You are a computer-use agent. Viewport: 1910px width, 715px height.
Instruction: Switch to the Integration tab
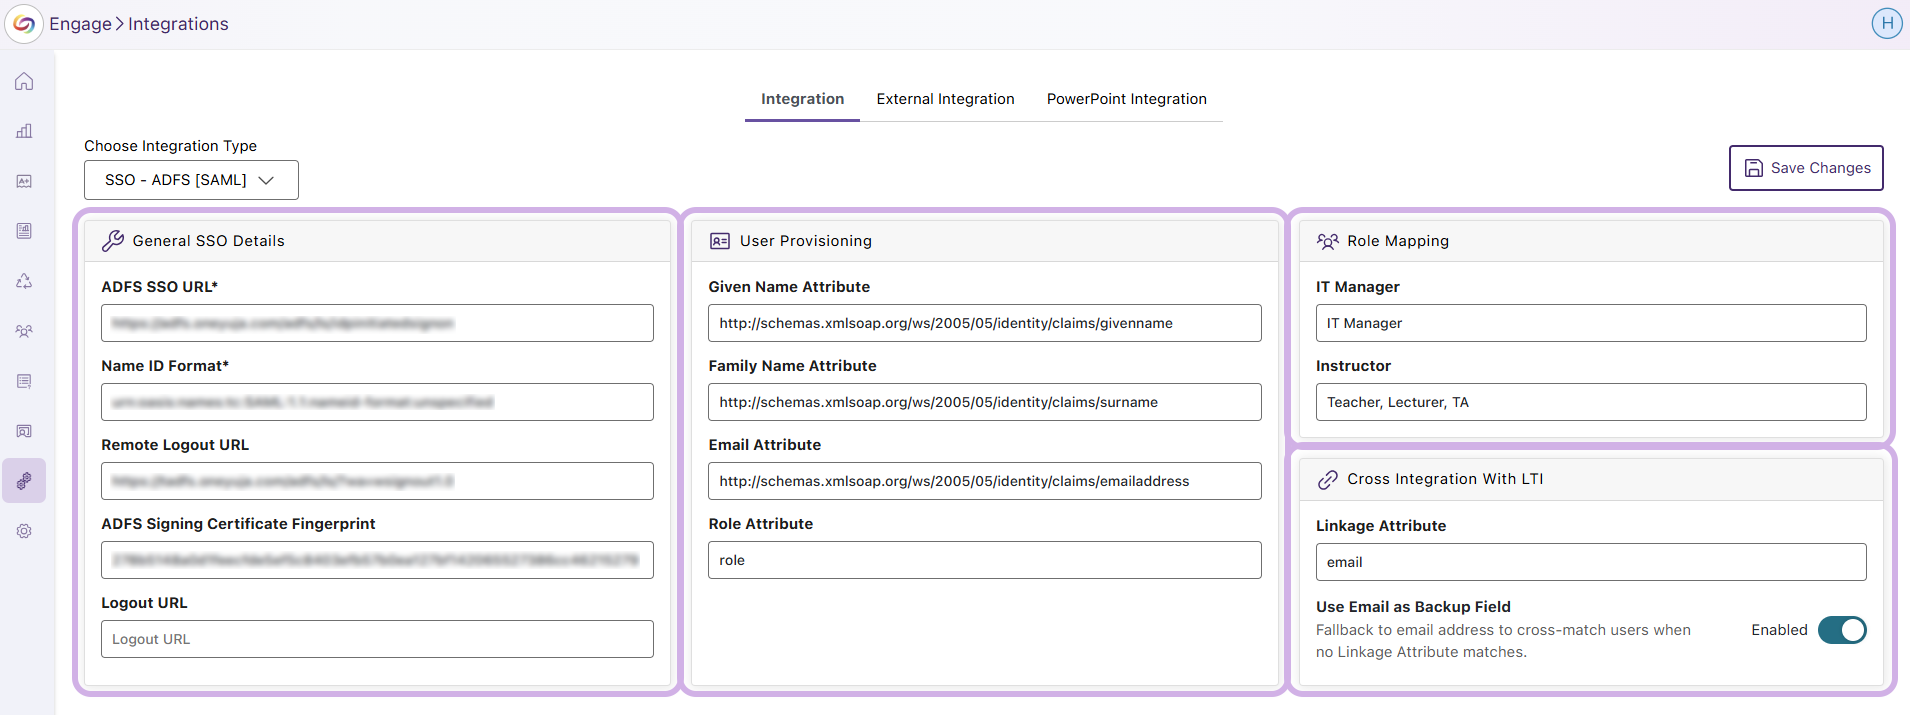click(x=802, y=99)
